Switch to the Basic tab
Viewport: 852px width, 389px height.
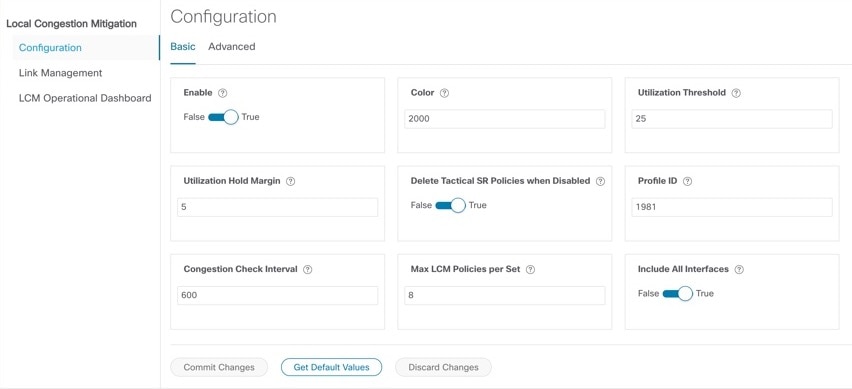click(183, 47)
